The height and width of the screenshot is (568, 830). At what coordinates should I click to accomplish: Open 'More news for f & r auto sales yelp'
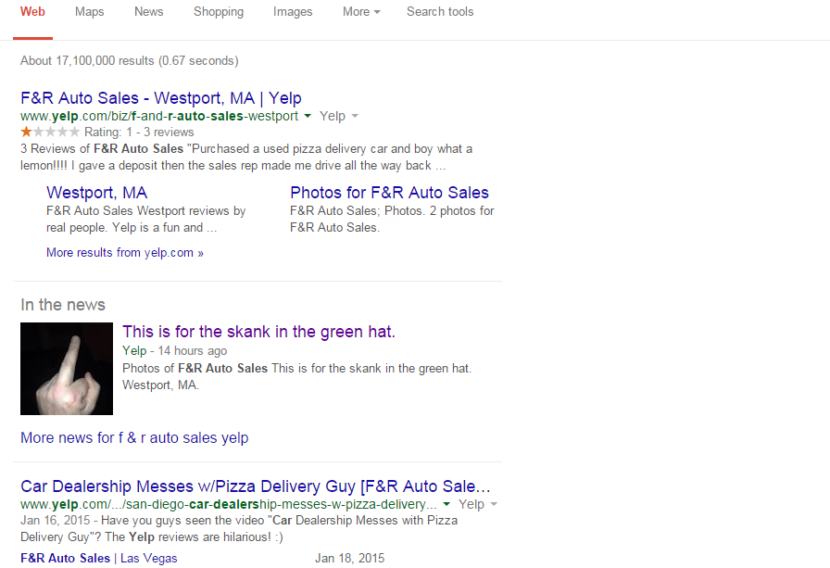(x=134, y=438)
